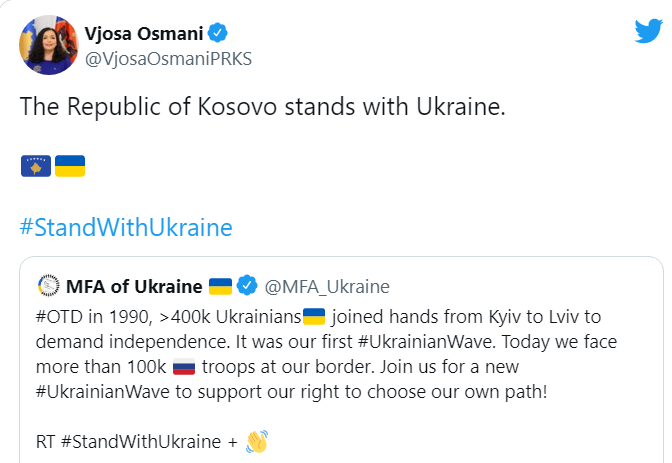Click Vjosa Osmani's blue verified badge
The height and width of the screenshot is (463, 672).
coord(218,33)
